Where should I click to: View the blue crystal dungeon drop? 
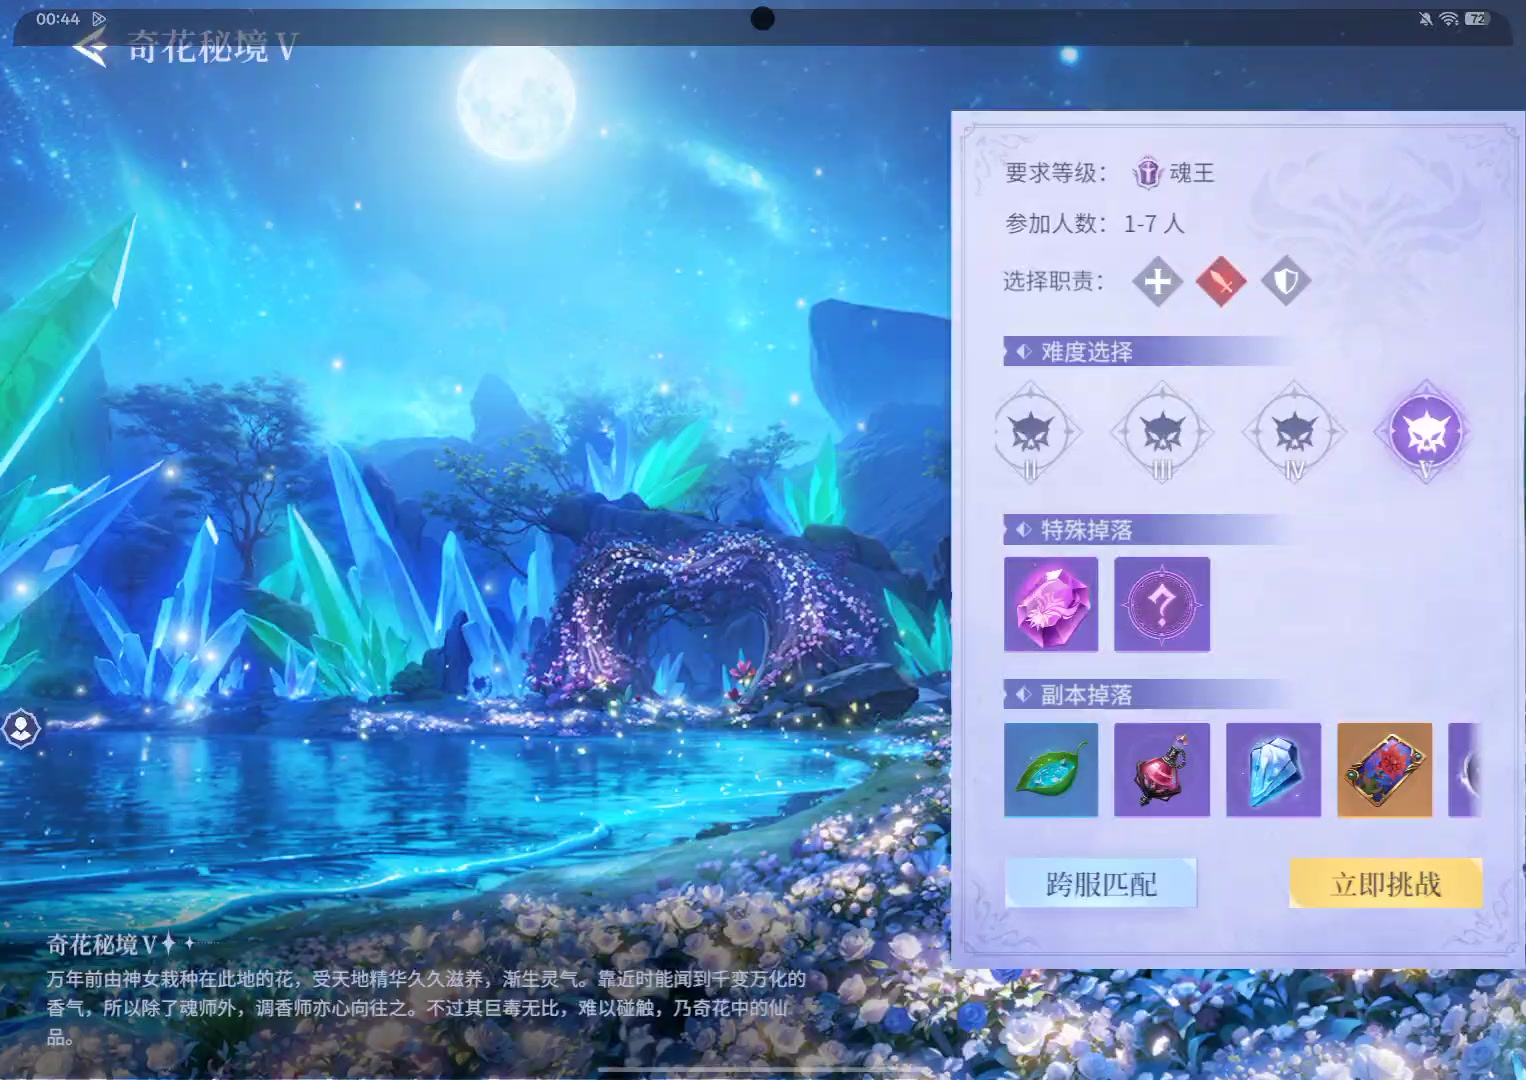[x=1273, y=770]
